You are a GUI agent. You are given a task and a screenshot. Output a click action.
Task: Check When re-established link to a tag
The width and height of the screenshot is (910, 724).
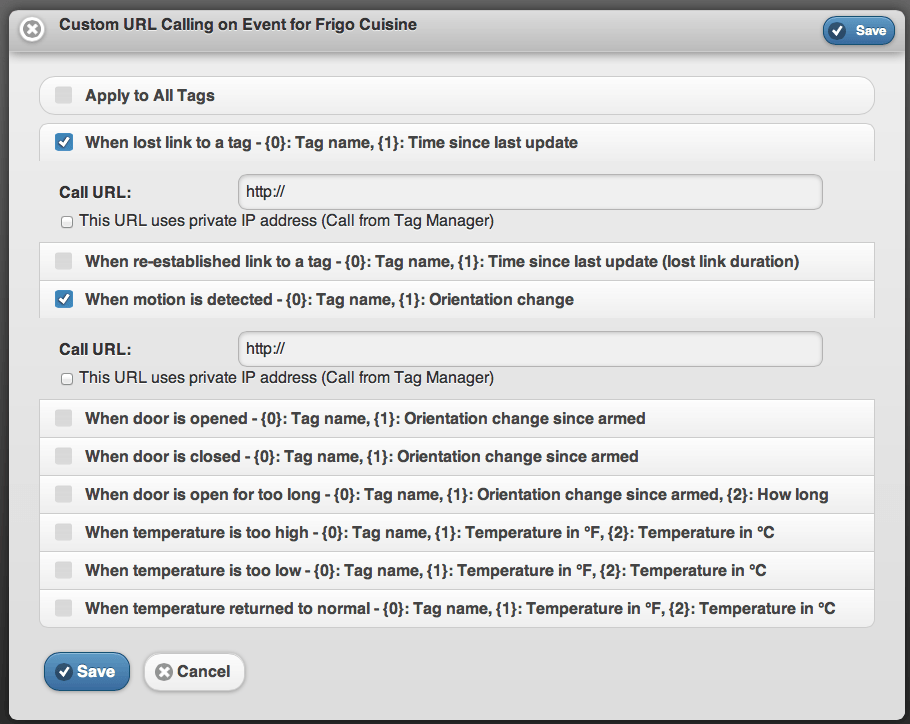click(64, 261)
